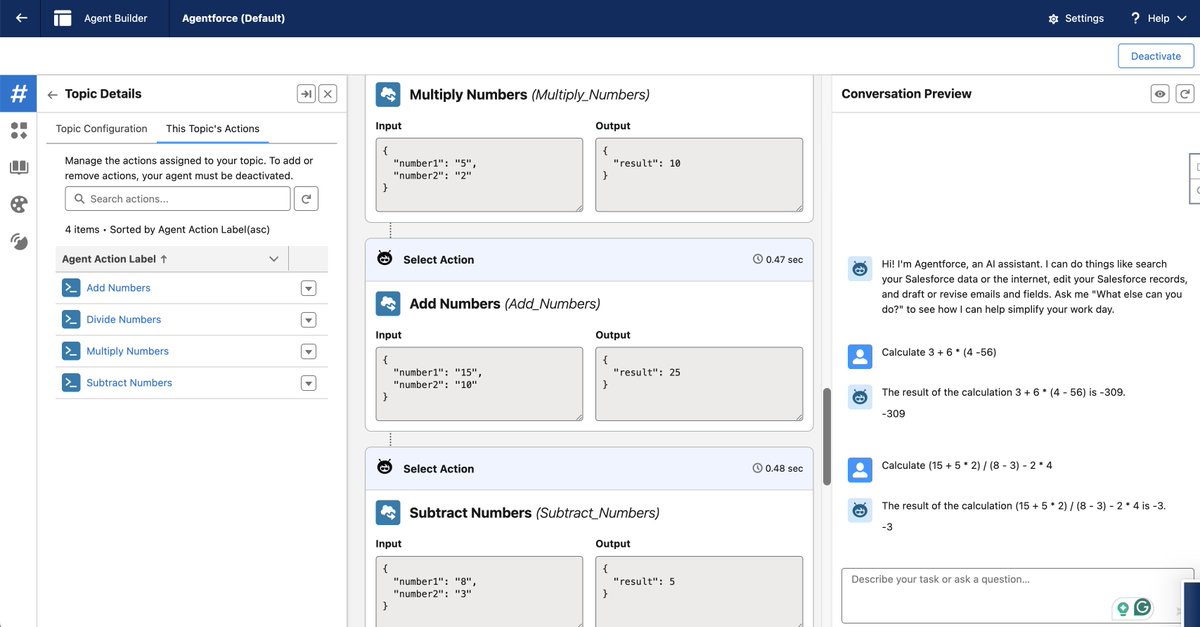
Task: Open the Divide Numbers action link
Action: click(124, 320)
